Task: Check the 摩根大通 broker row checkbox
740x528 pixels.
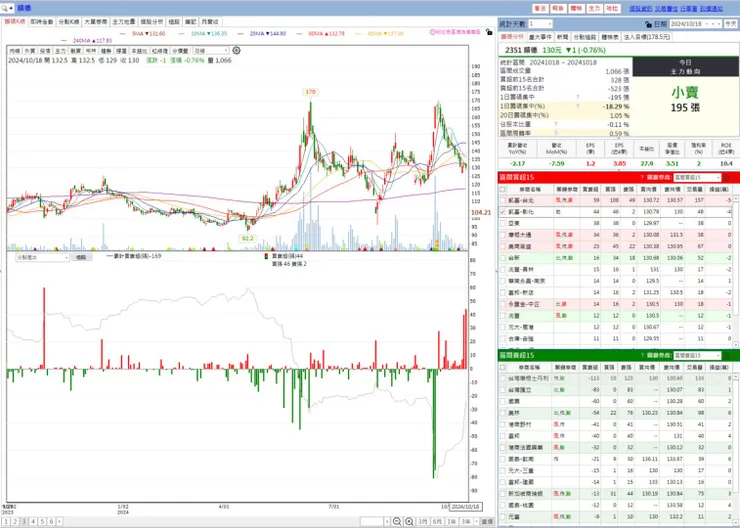Action: [503, 235]
